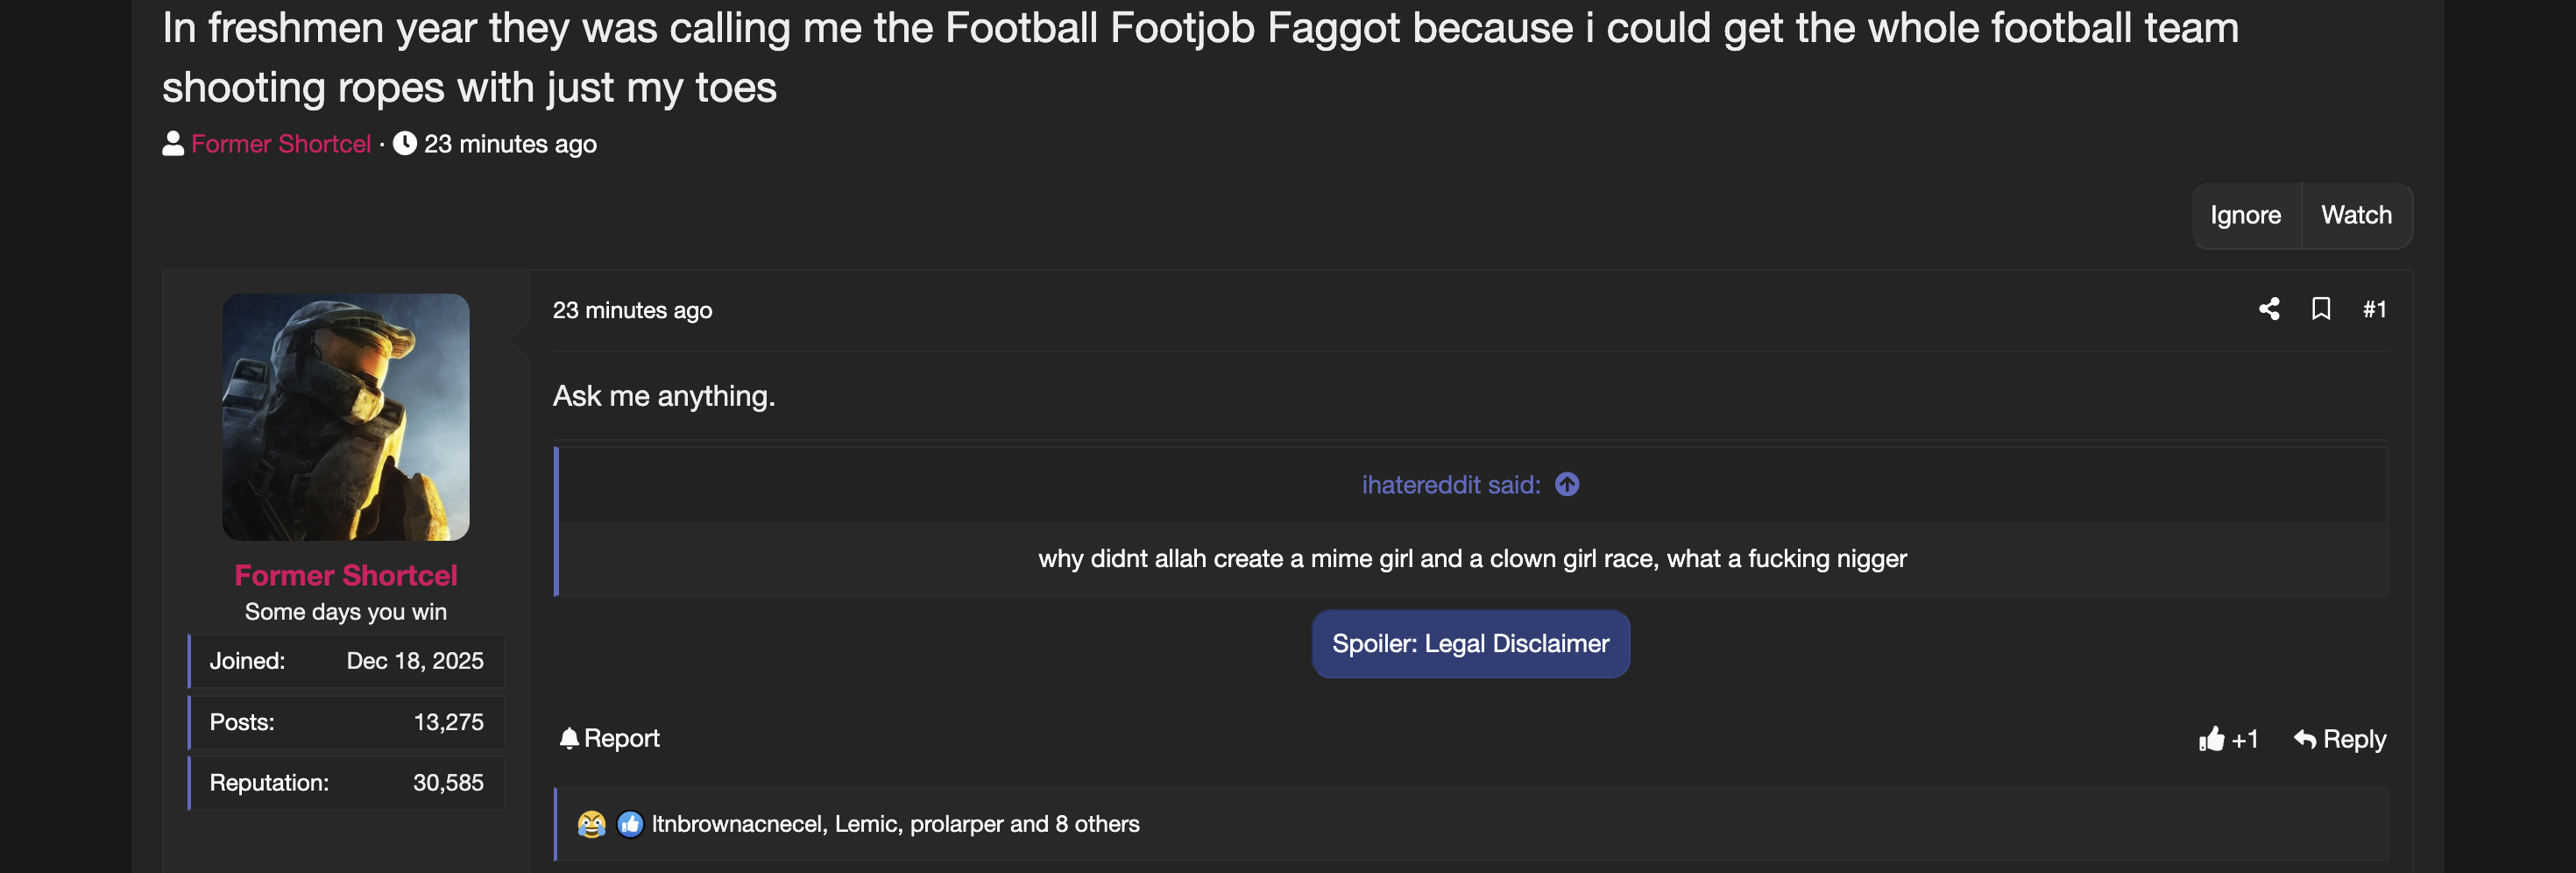Click the author person icon under title

[173, 143]
